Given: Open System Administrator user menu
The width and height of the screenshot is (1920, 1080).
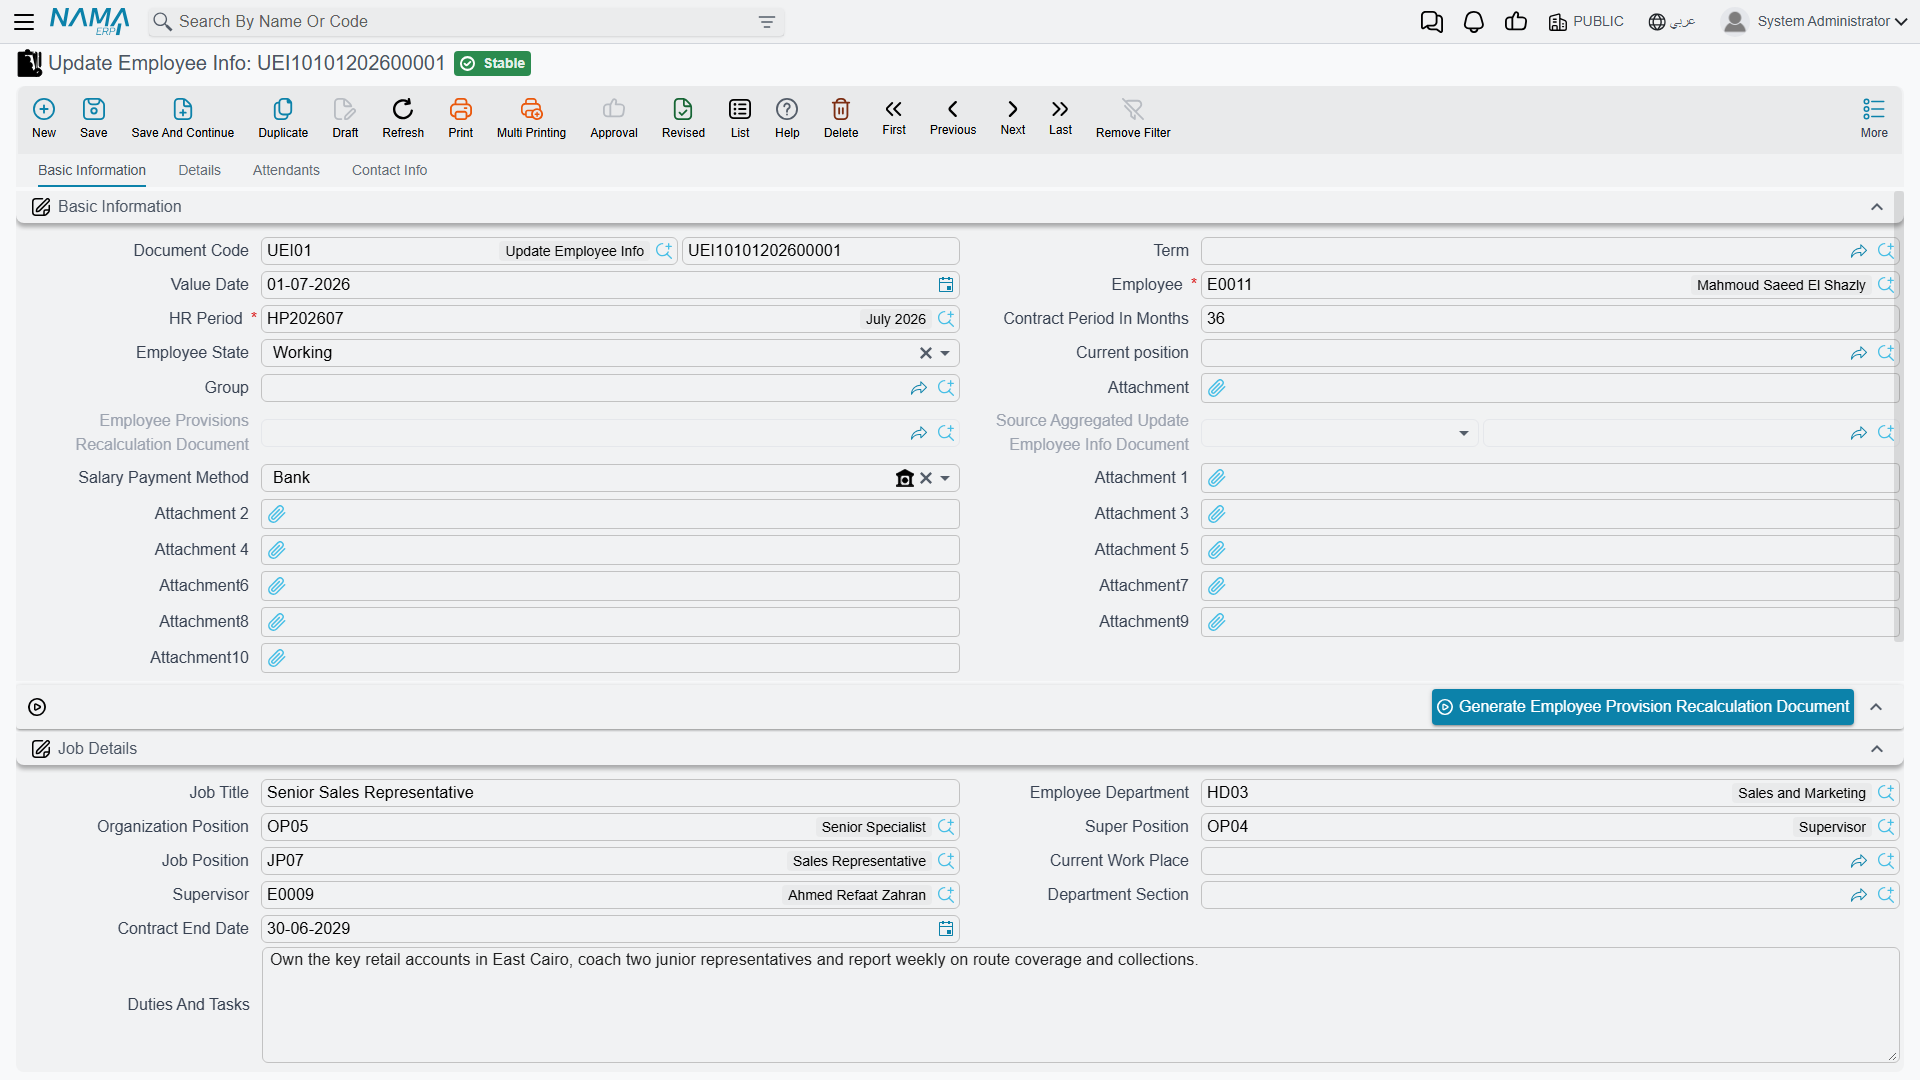Looking at the screenshot, I should point(1814,21).
